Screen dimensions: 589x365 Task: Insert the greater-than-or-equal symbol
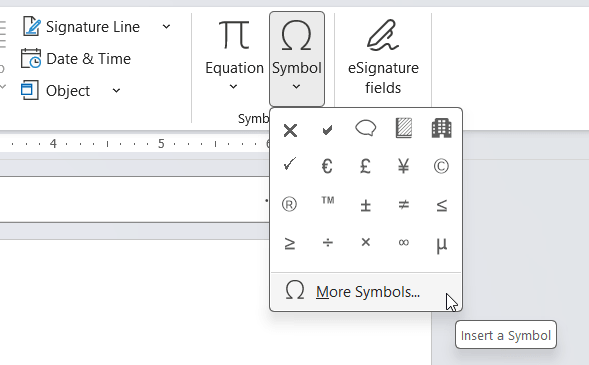coord(290,243)
